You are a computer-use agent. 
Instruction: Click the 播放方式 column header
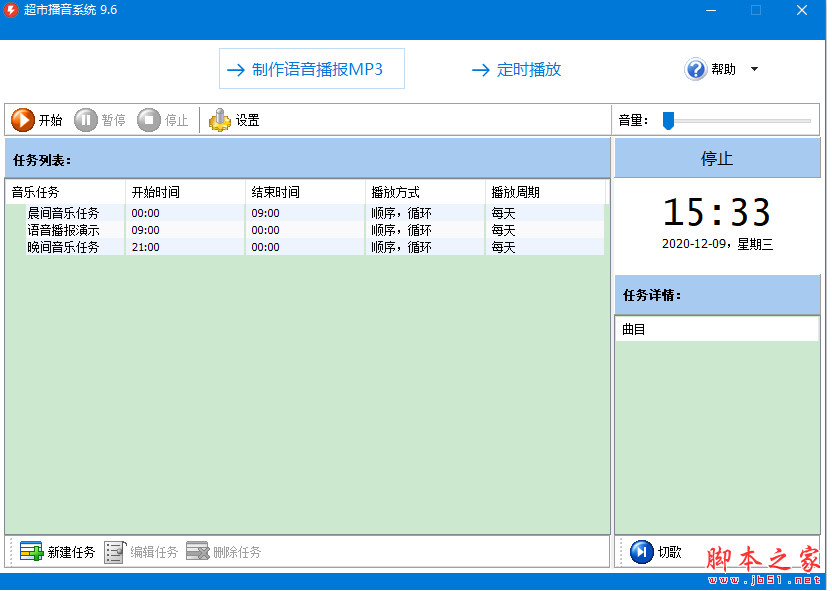[425, 192]
